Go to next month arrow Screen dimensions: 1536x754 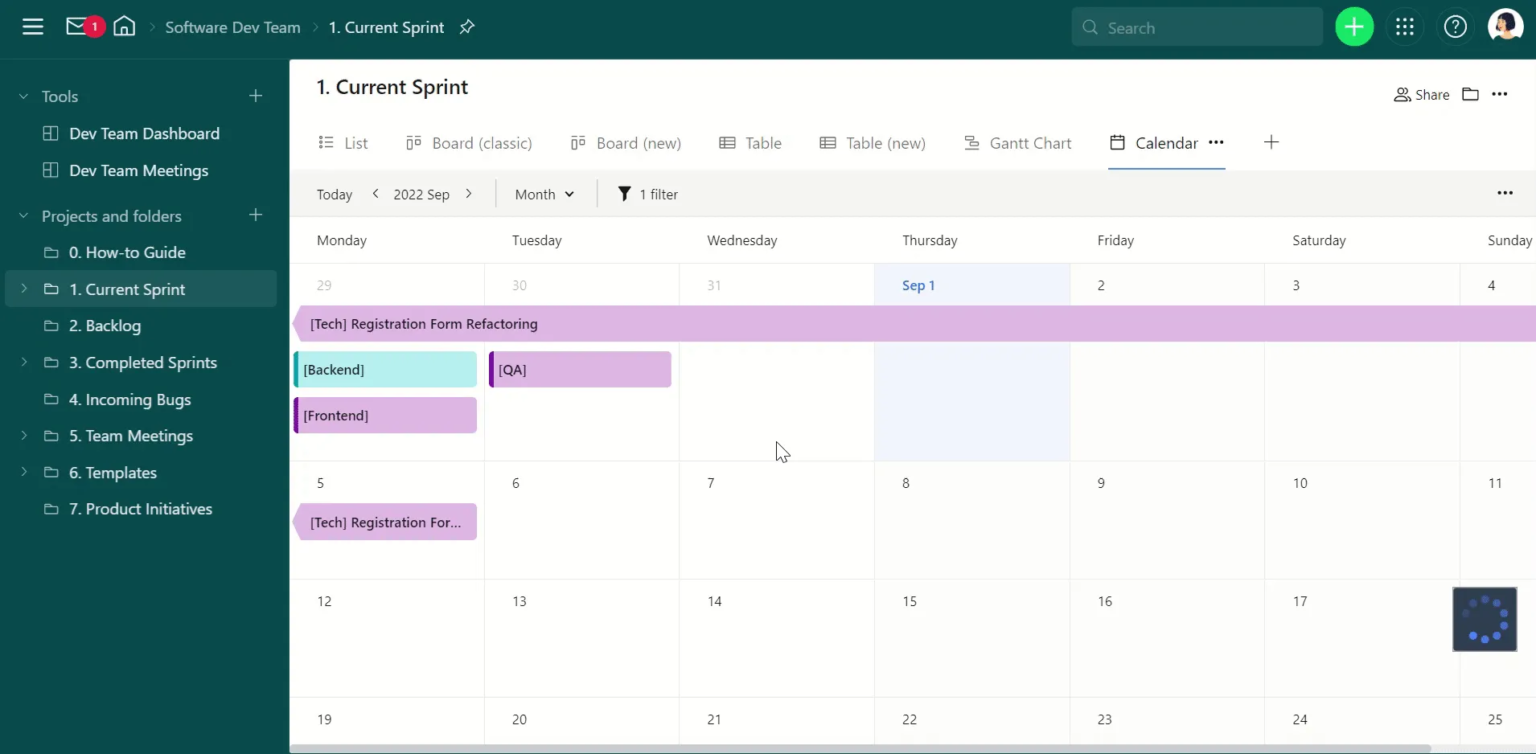pyautogui.click(x=468, y=194)
